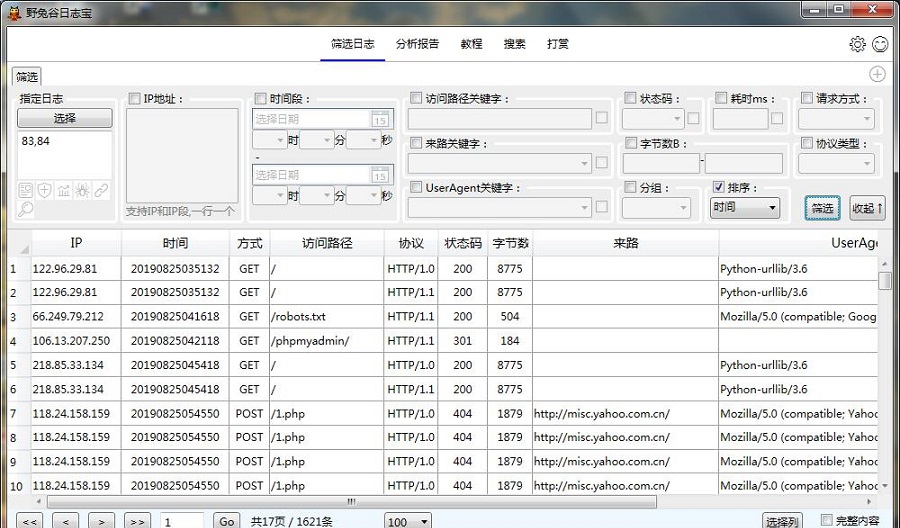The width and height of the screenshot is (900, 528).
Task: Enable the IP地址 filter checkbox
Action: [134, 99]
